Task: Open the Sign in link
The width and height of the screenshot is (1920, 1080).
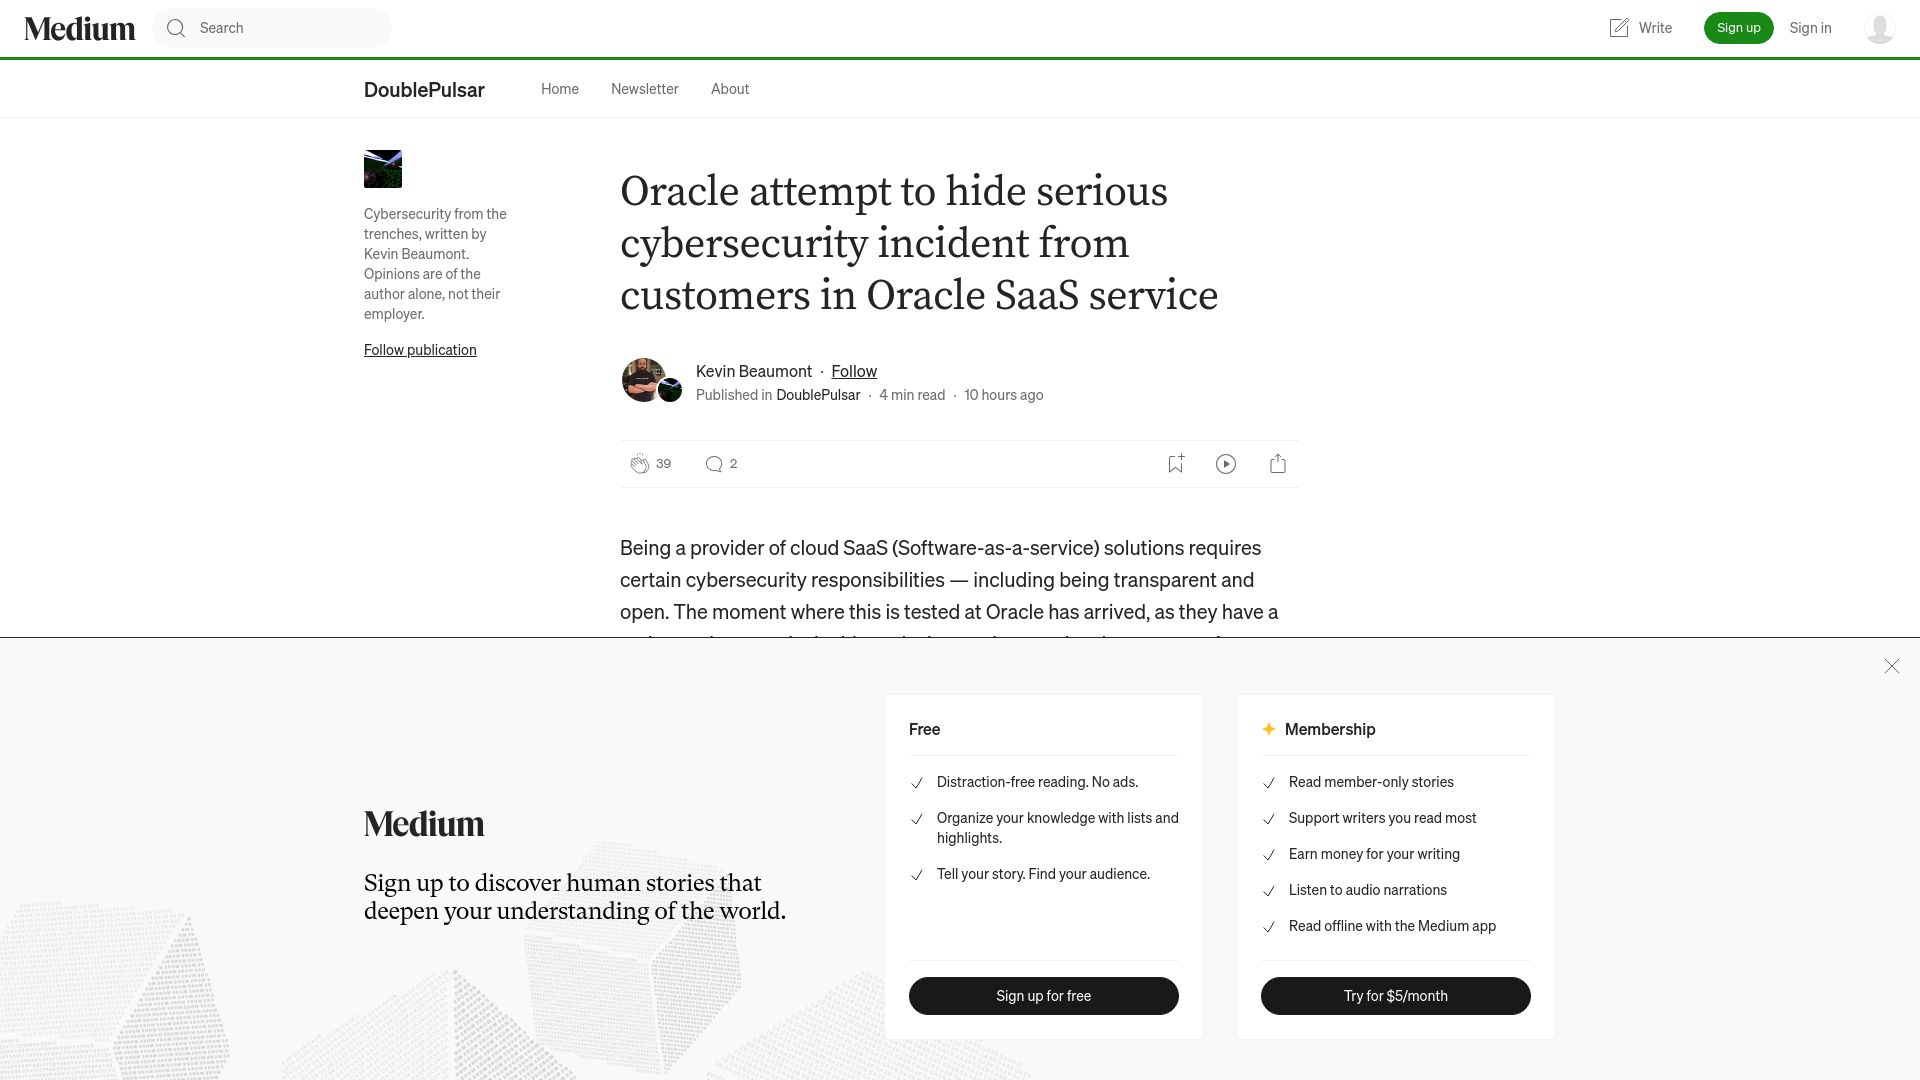Action: click(1810, 28)
